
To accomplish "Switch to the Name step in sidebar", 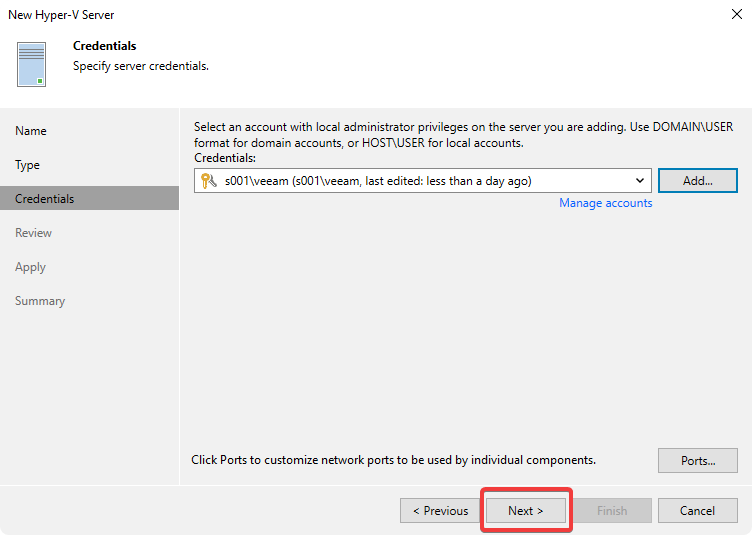I will 31,131.
